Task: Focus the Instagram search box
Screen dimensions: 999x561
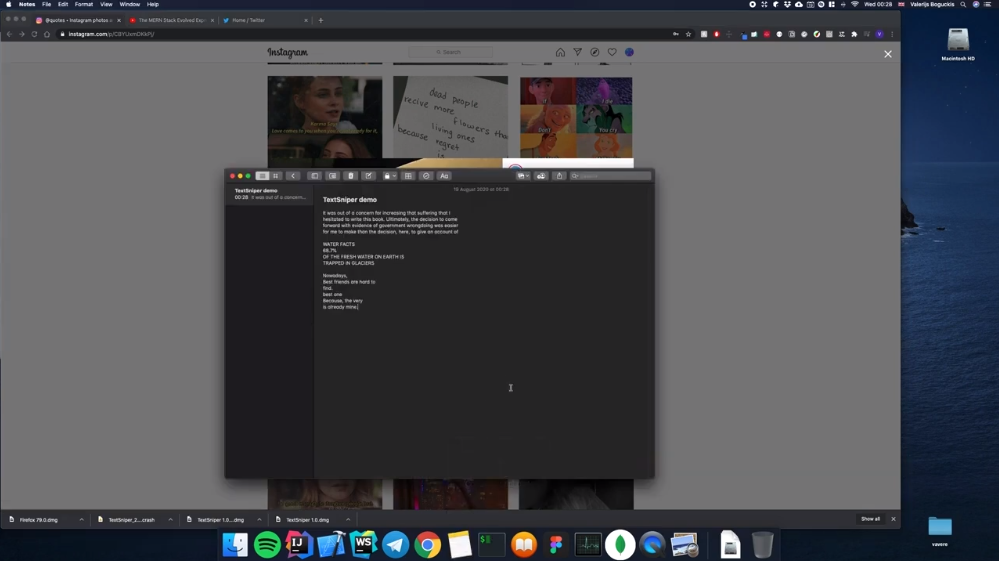Action: click(450, 52)
